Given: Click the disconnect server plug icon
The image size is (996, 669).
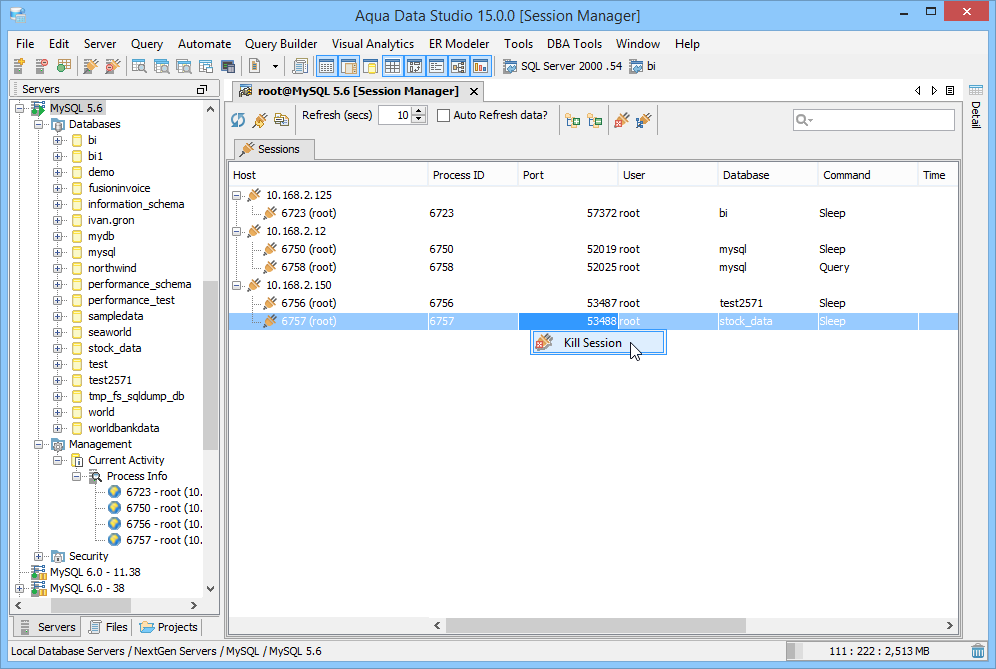Looking at the screenshot, I should click(112, 65).
